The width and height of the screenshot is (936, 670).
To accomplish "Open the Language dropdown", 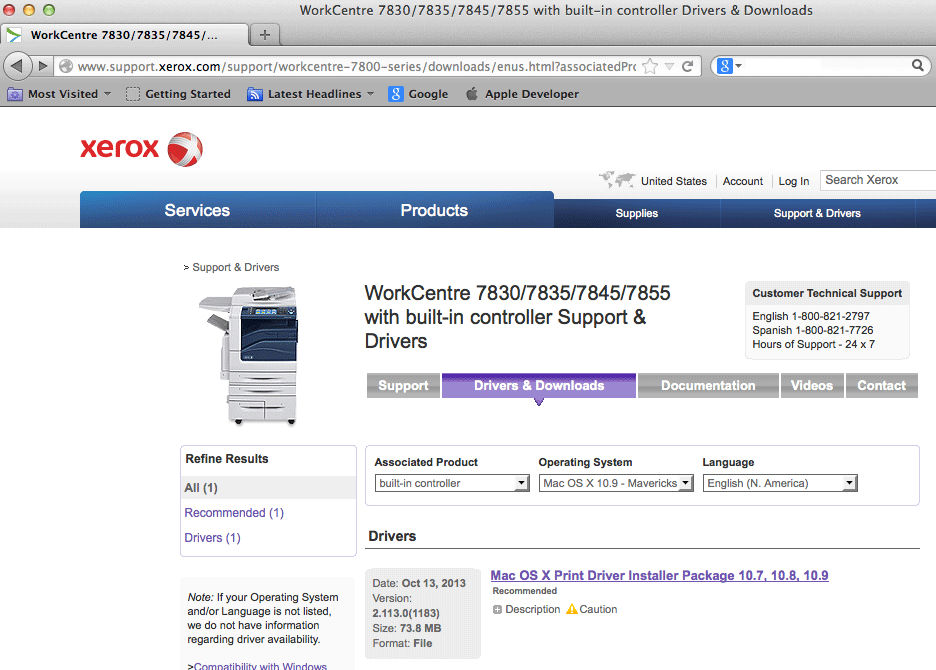I will pos(780,483).
